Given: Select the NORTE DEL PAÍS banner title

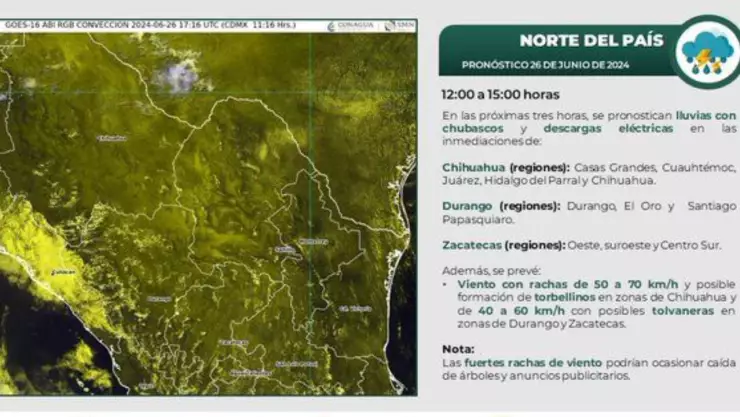Looking at the screenshot, I should pos(579,41).
